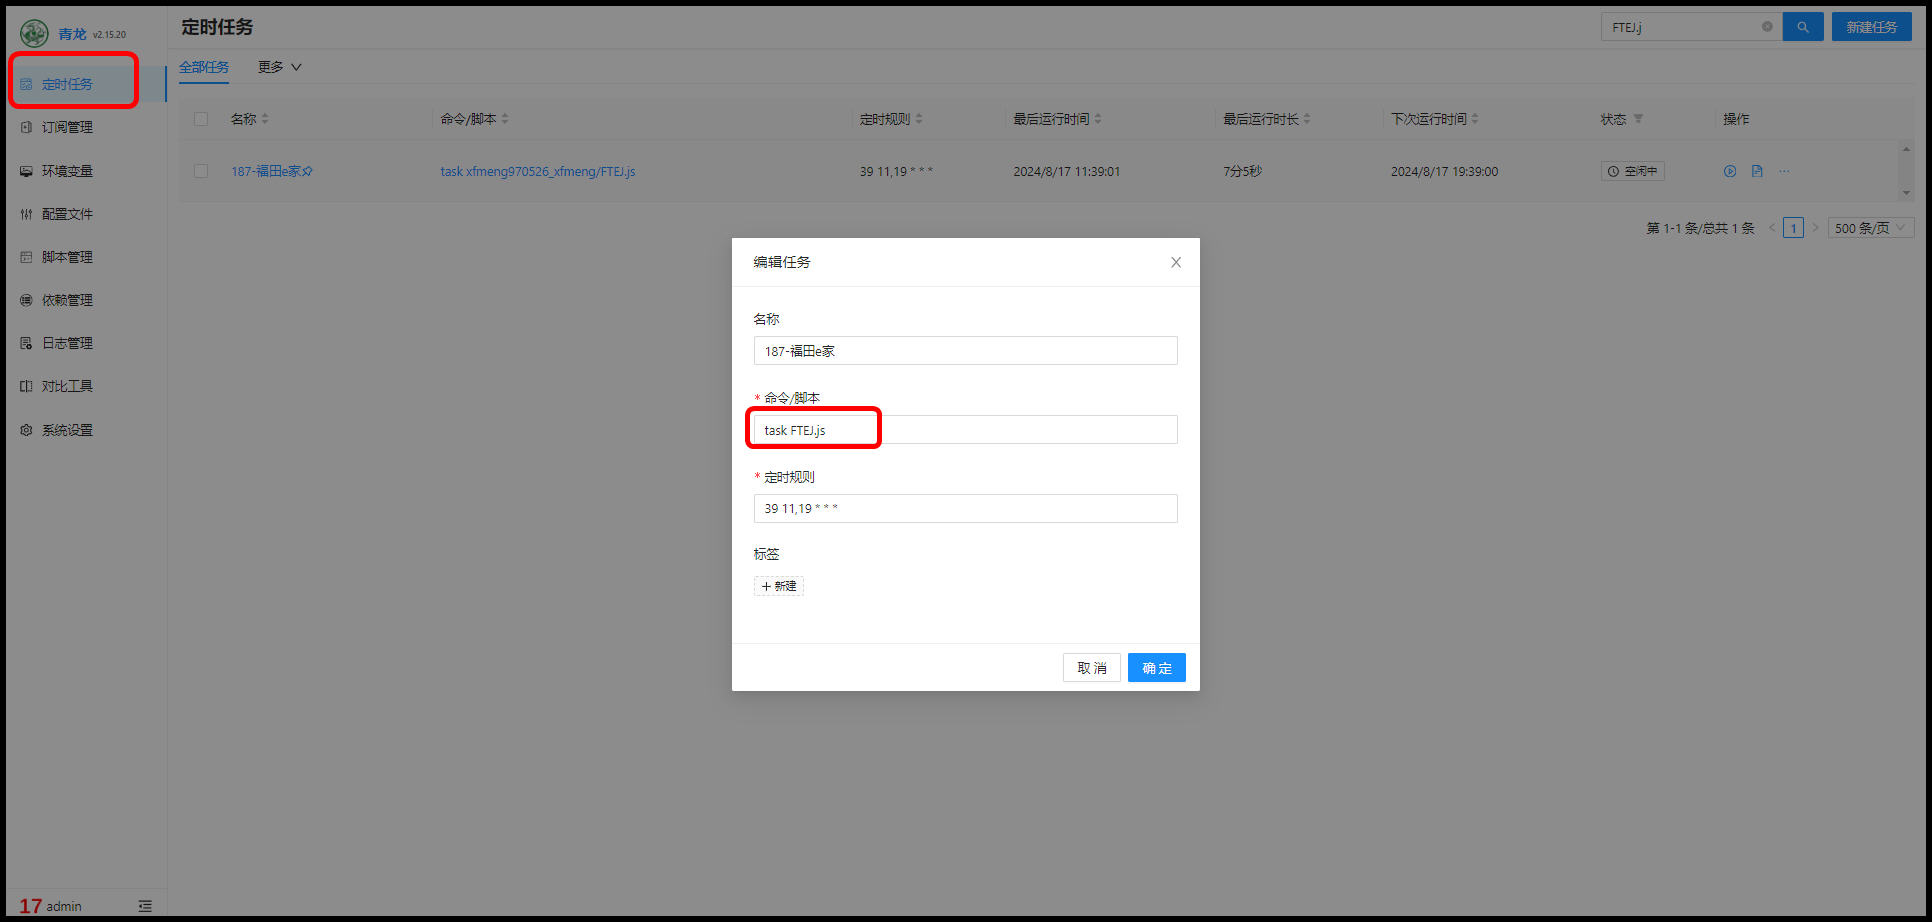Open the 500 条/页 page size dropdown

point(1871,228)
